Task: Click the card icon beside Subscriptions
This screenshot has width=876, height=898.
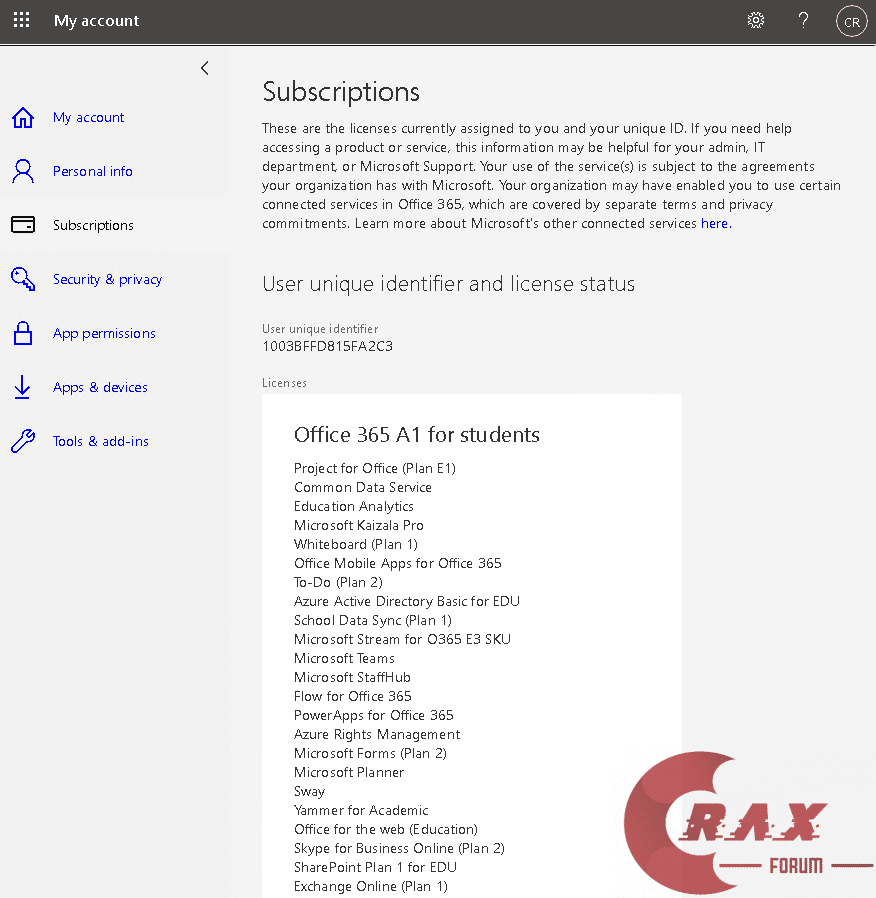Action: point(23,224)
